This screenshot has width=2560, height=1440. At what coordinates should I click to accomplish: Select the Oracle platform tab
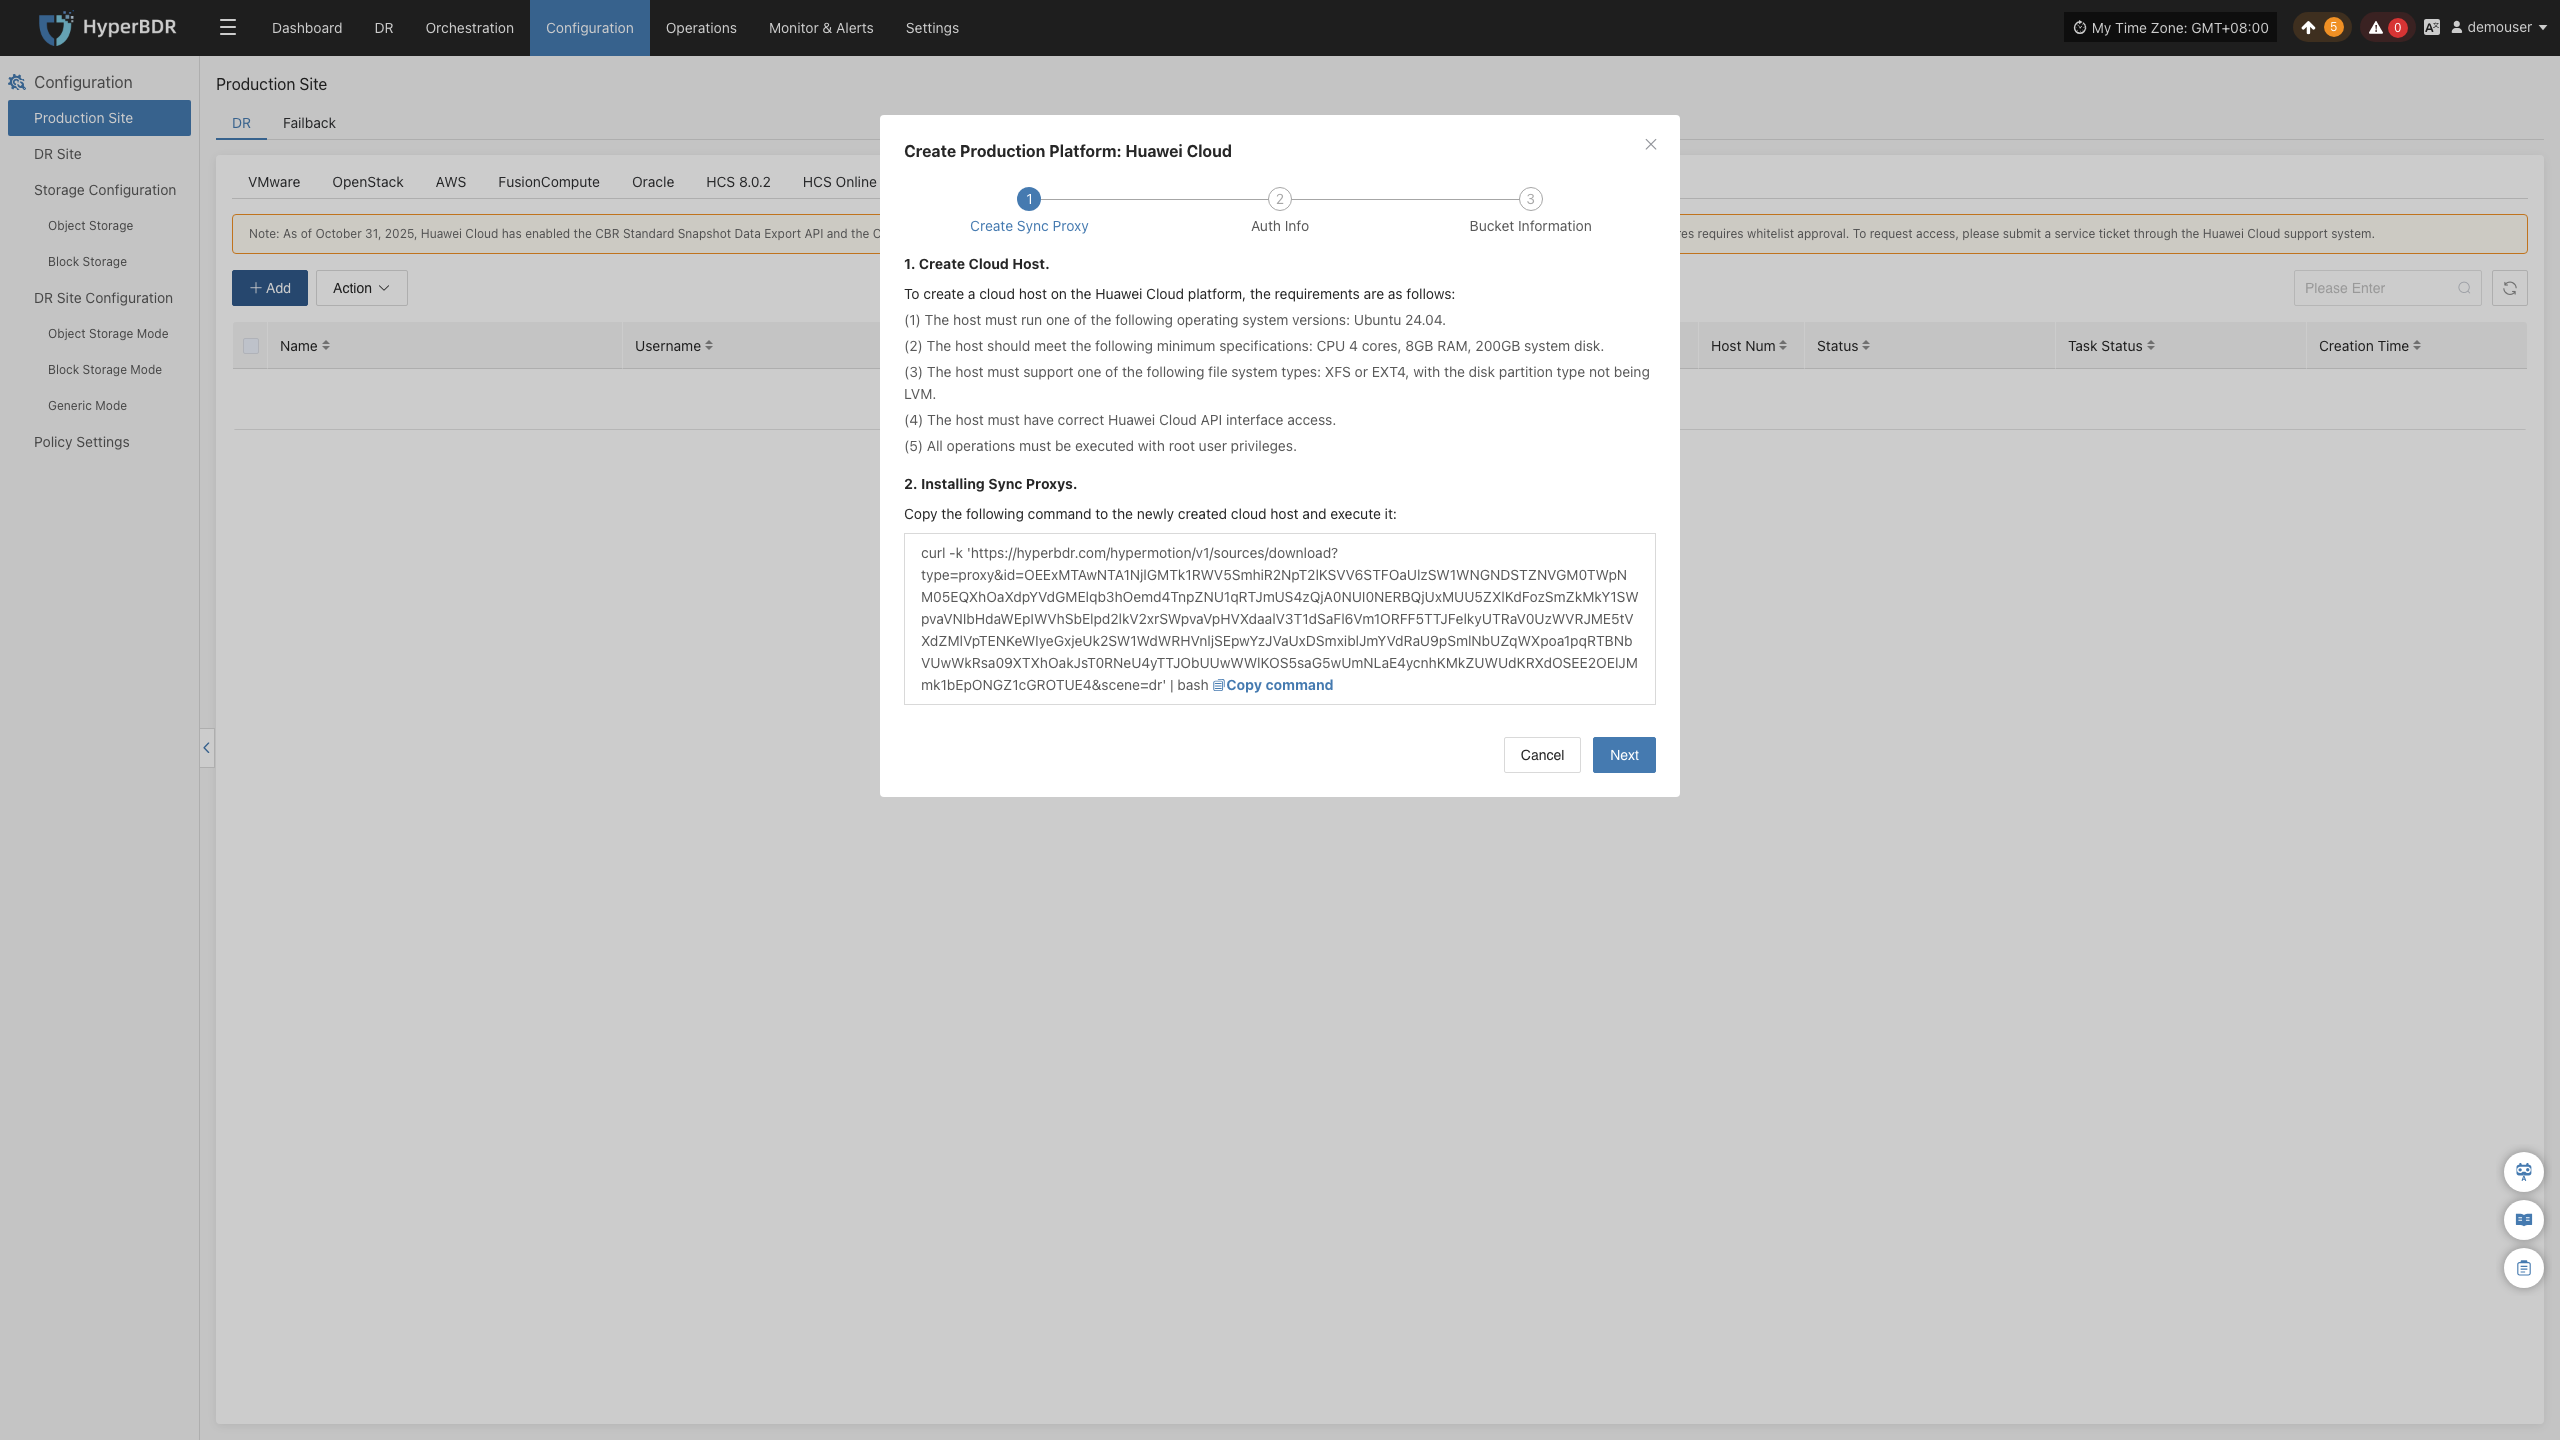pyautogui.click(x=653, y=182)
